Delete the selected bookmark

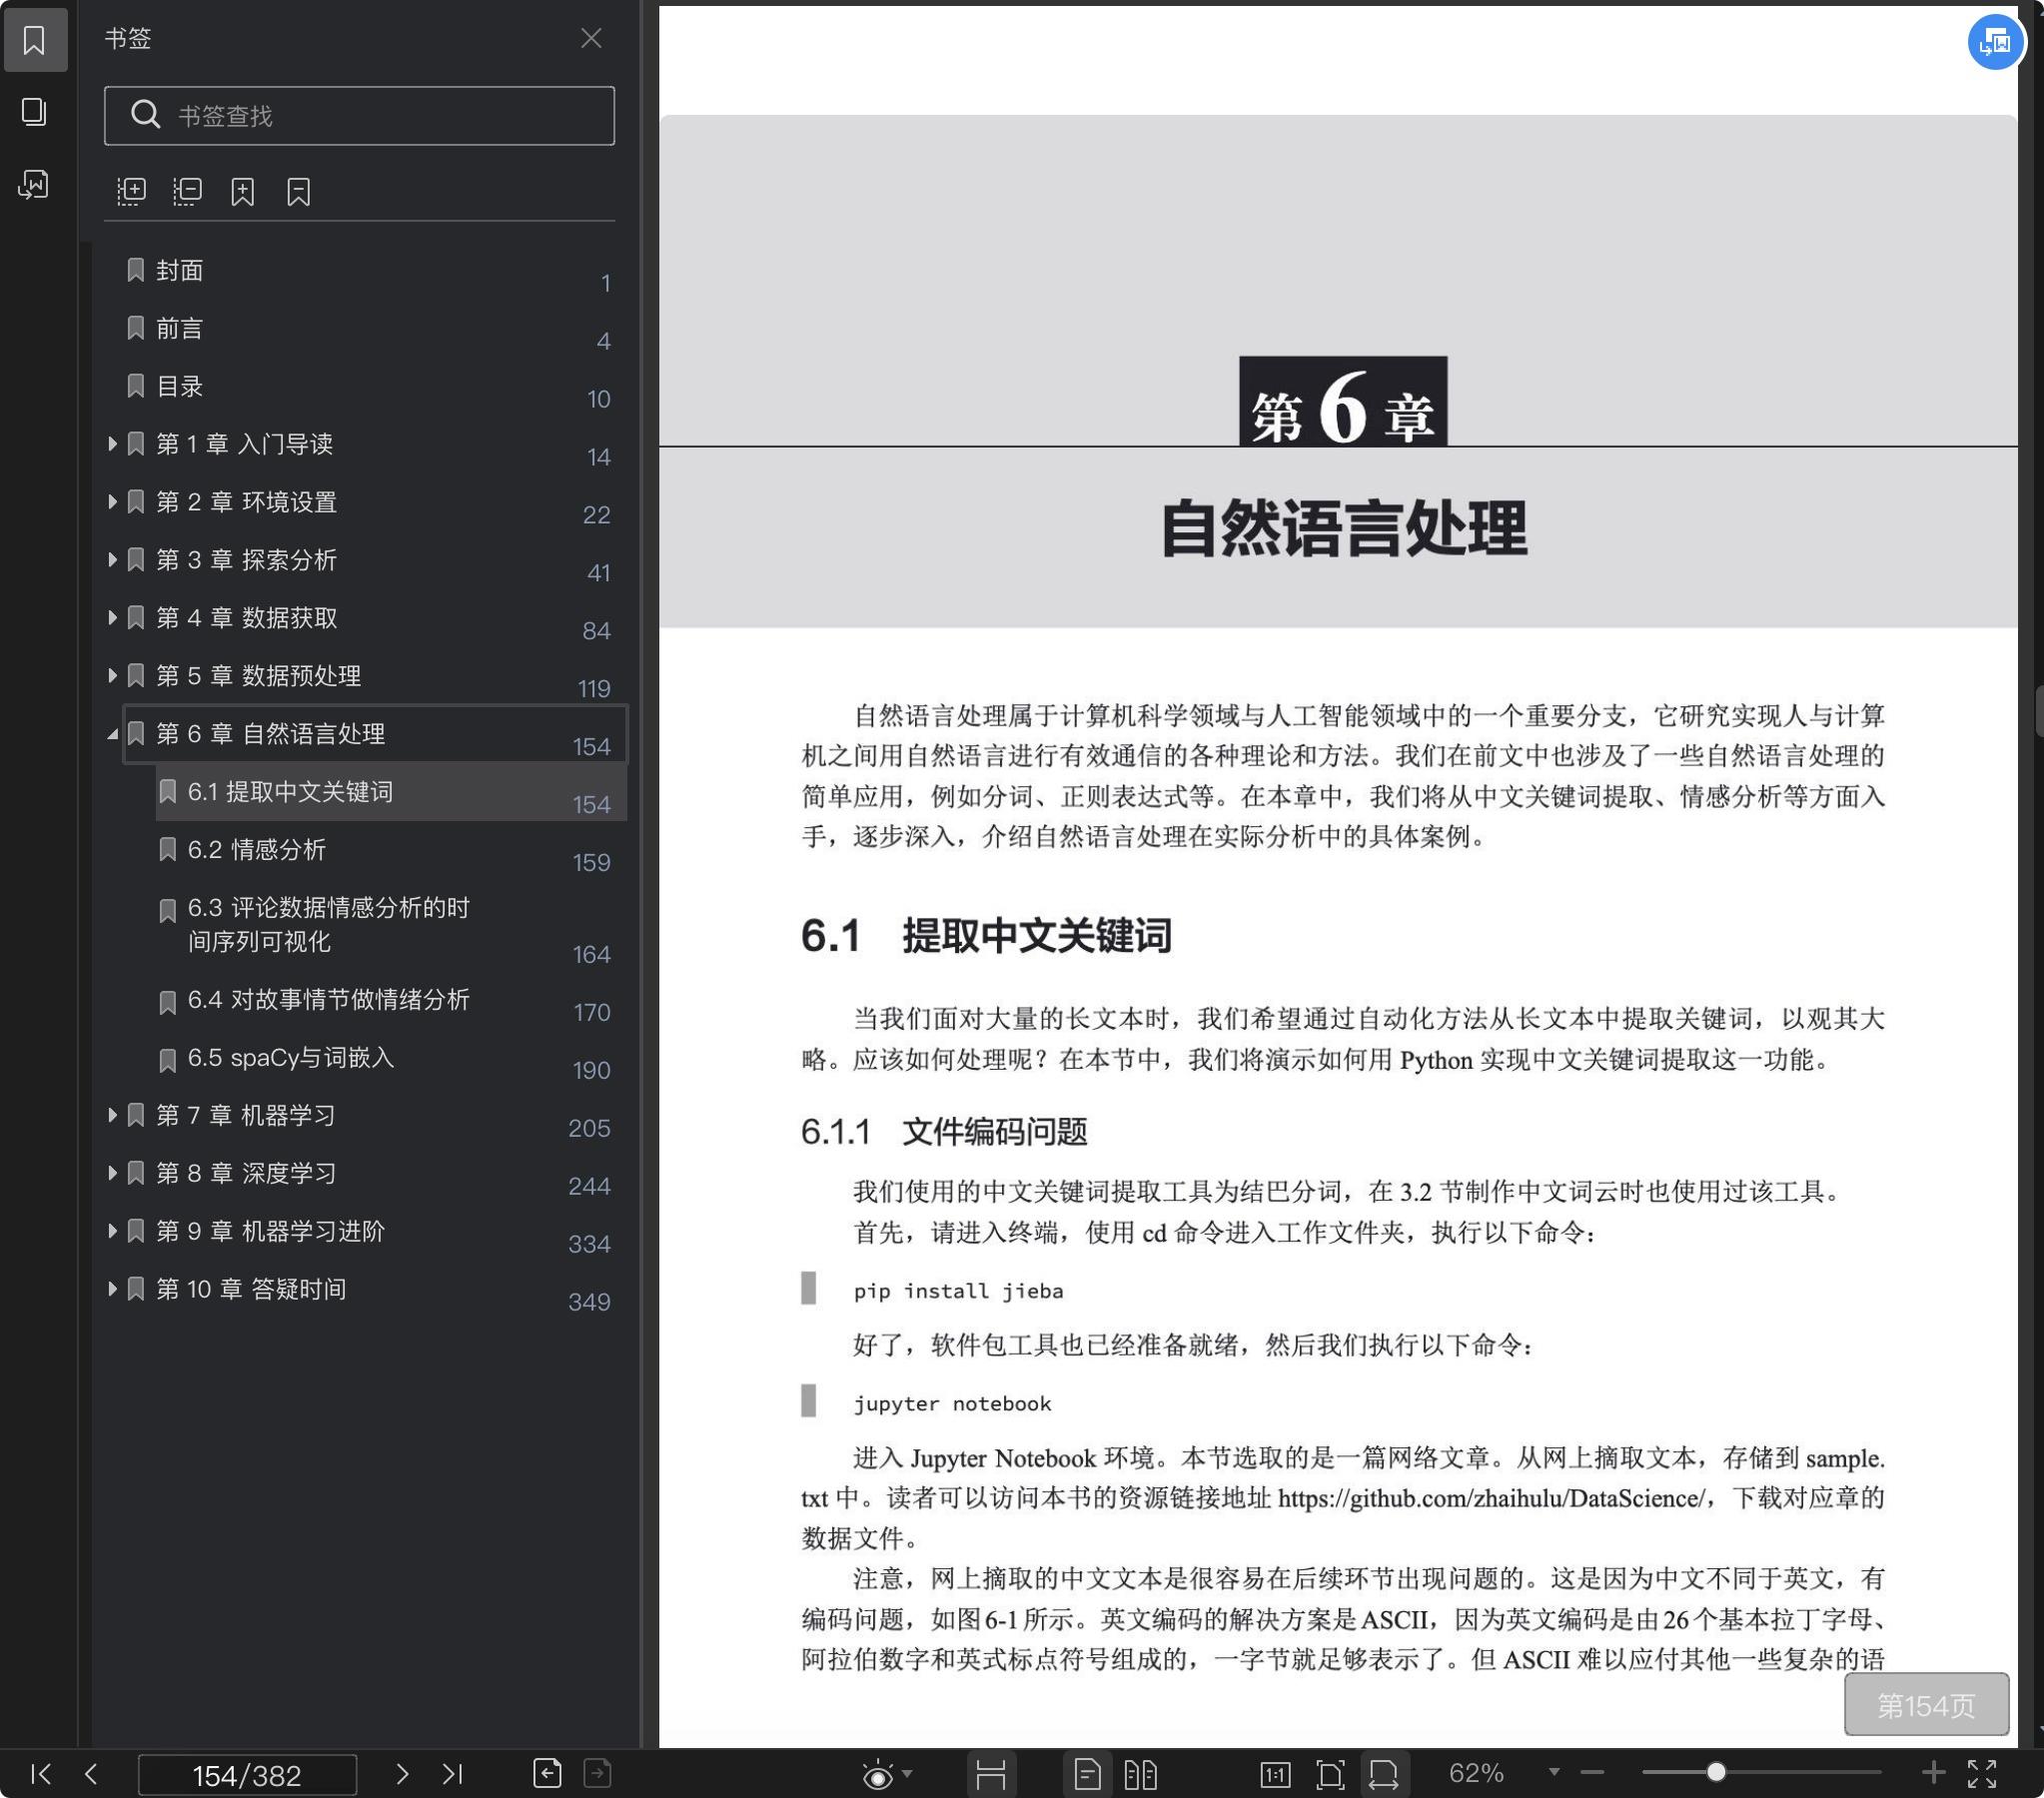298,191
